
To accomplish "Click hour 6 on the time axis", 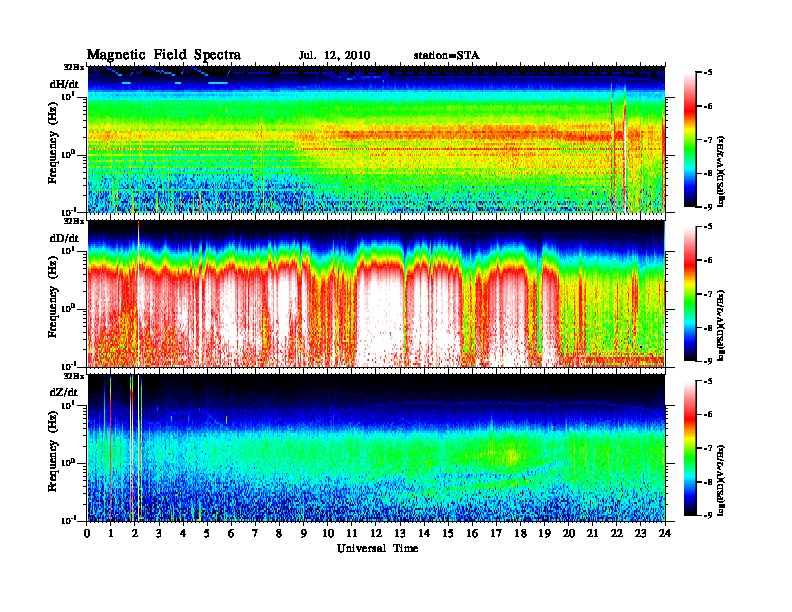I will pos(231,533).
